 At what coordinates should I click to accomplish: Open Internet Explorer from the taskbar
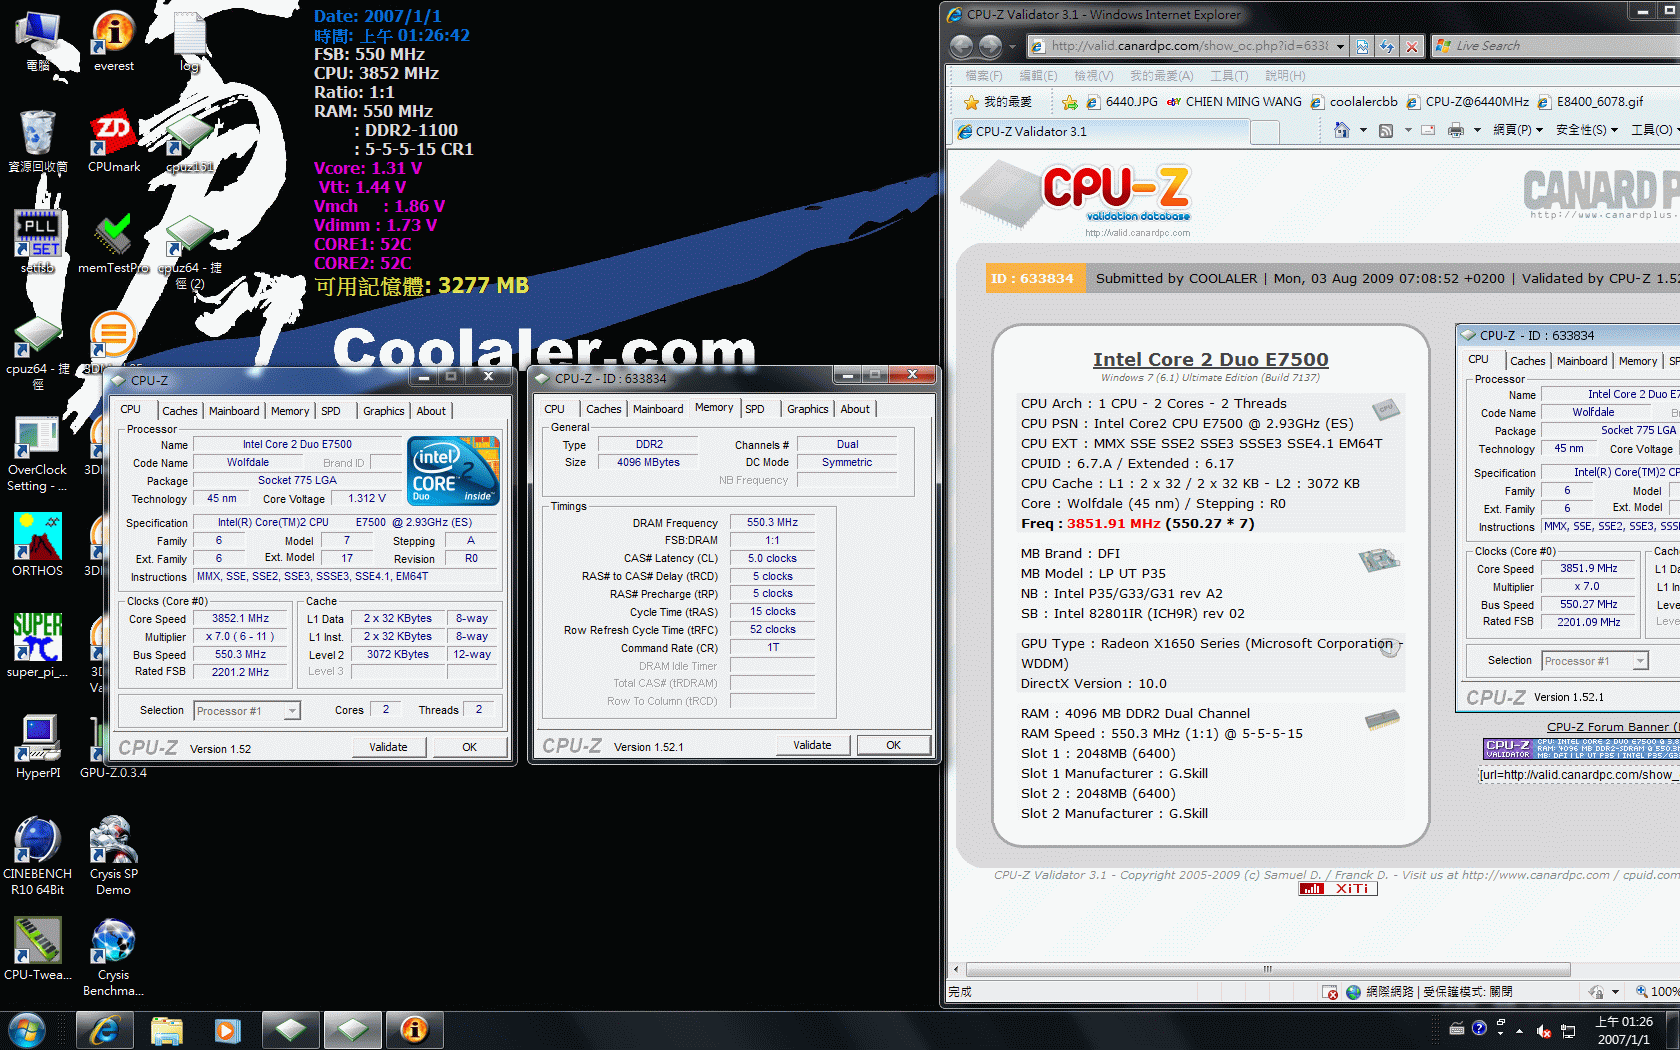click(104, 1030)
